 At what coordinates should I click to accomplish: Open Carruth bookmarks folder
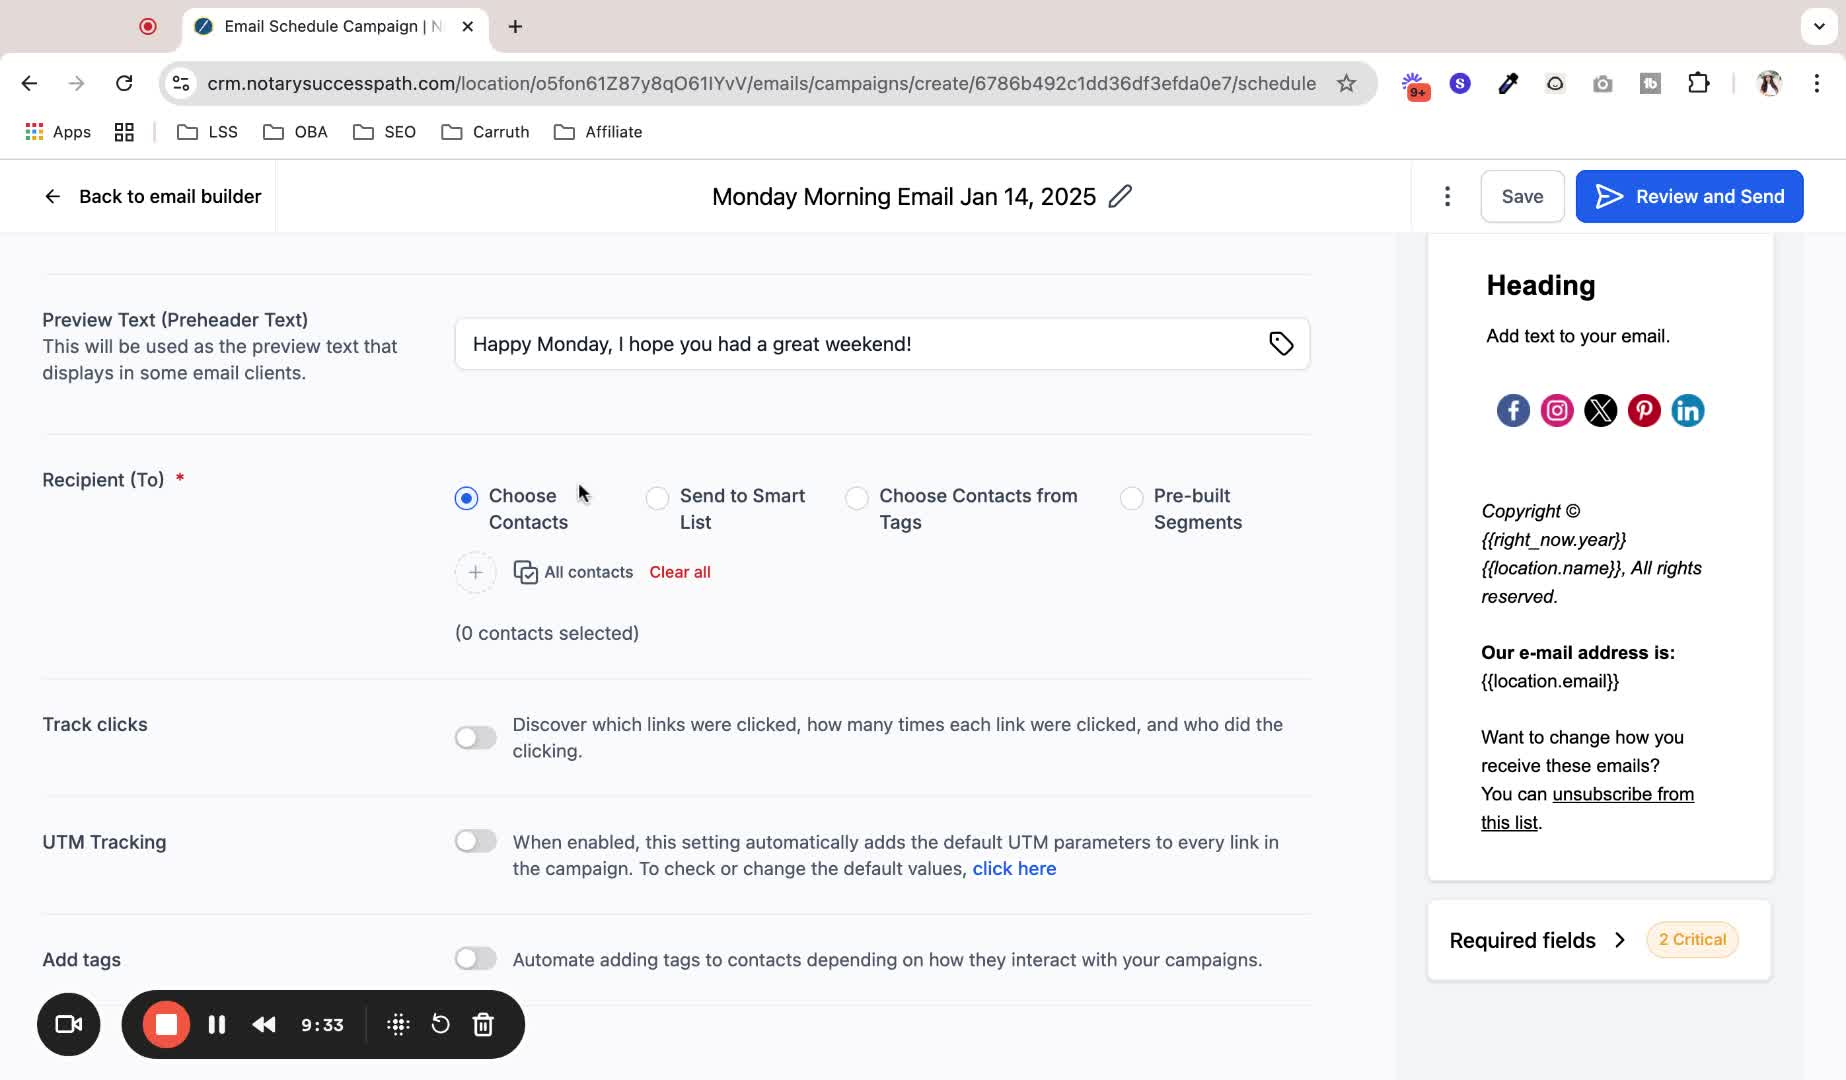pos(486,132)
